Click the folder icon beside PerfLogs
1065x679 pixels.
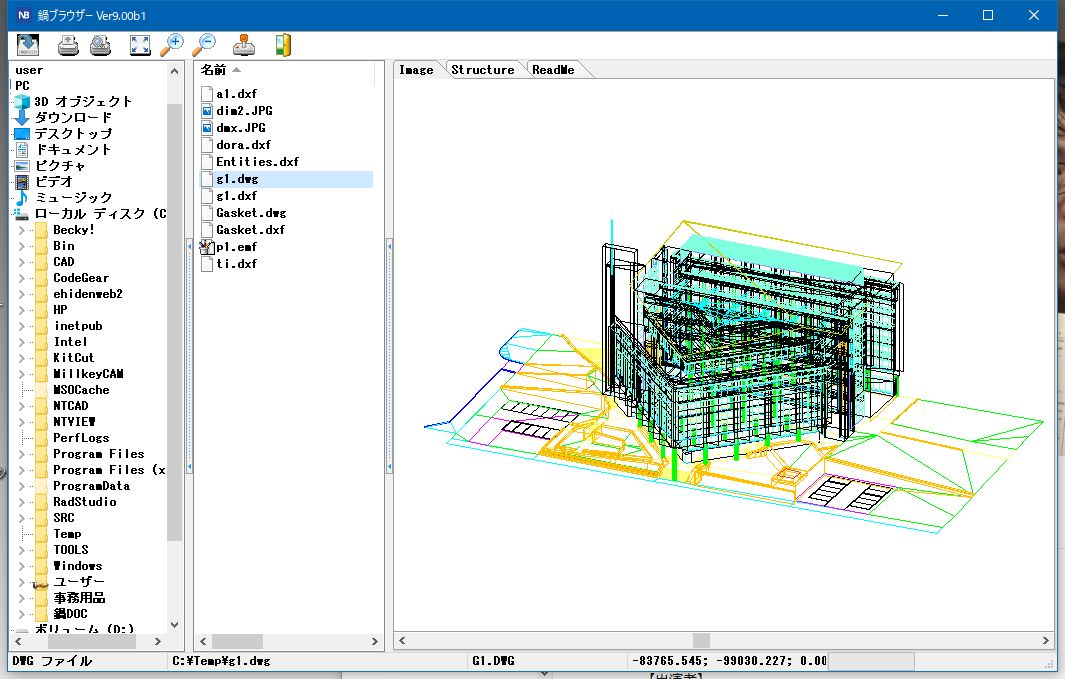pos(41,438)
